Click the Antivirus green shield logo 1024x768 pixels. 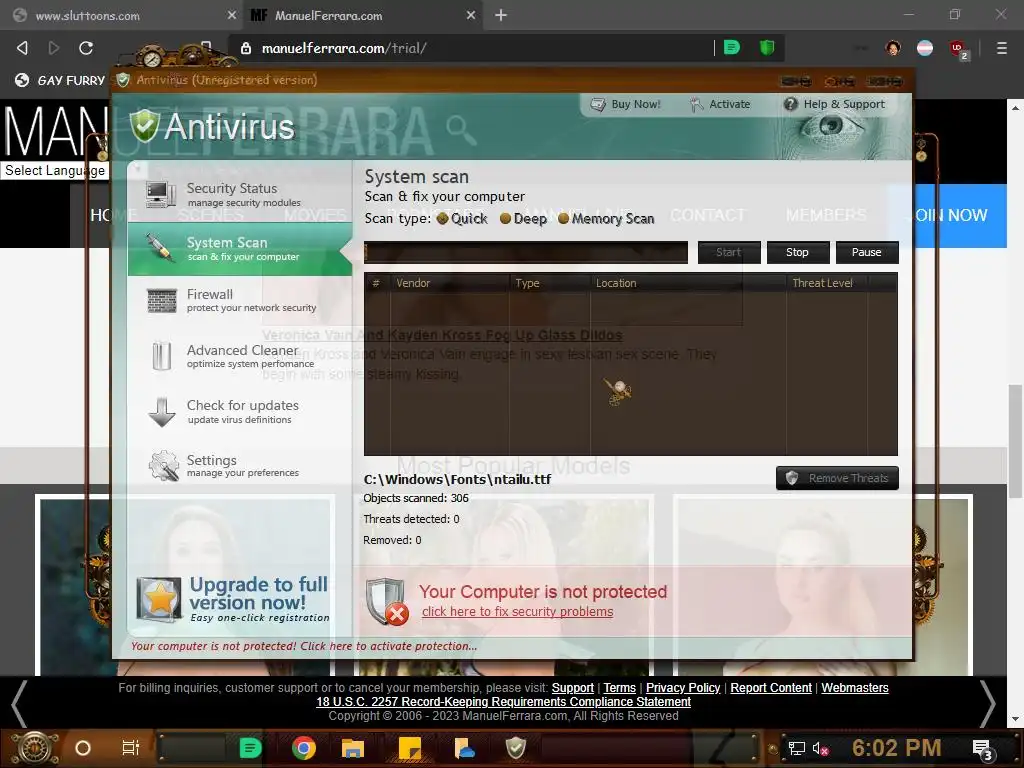click(144, 125)
